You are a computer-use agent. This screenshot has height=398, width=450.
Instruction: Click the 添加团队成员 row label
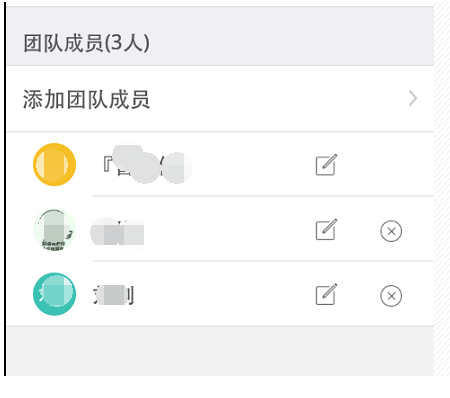click(x=86, y=99)
